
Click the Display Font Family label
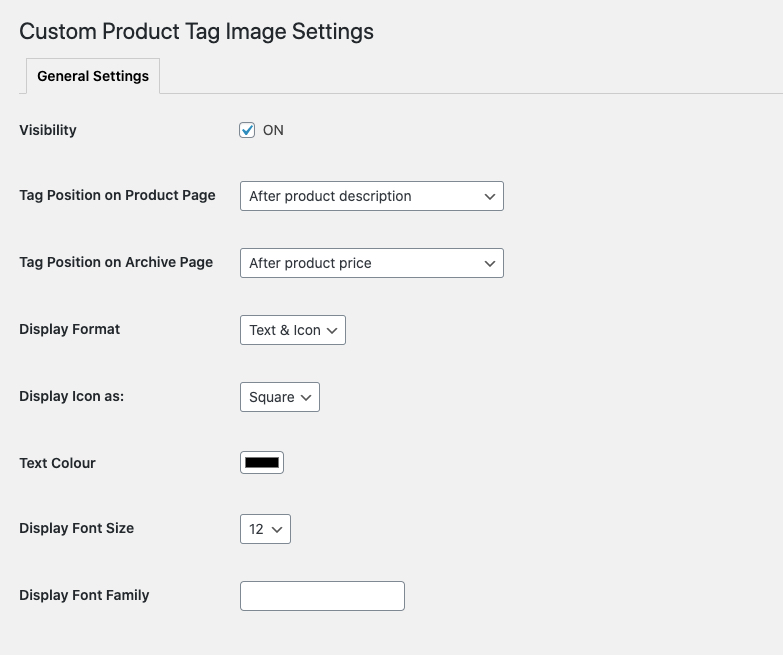point(84,595)
